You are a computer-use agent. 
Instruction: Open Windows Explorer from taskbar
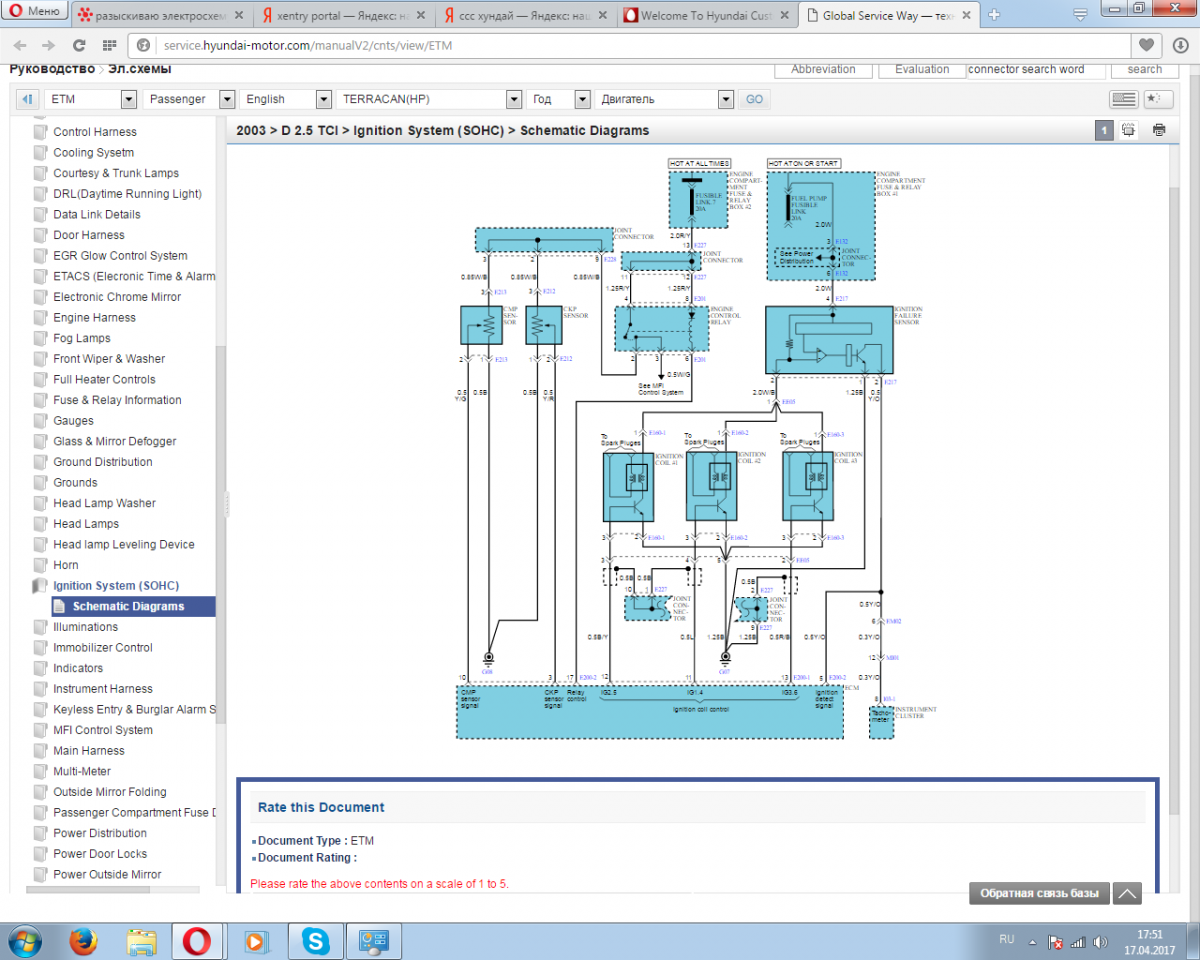141,941
